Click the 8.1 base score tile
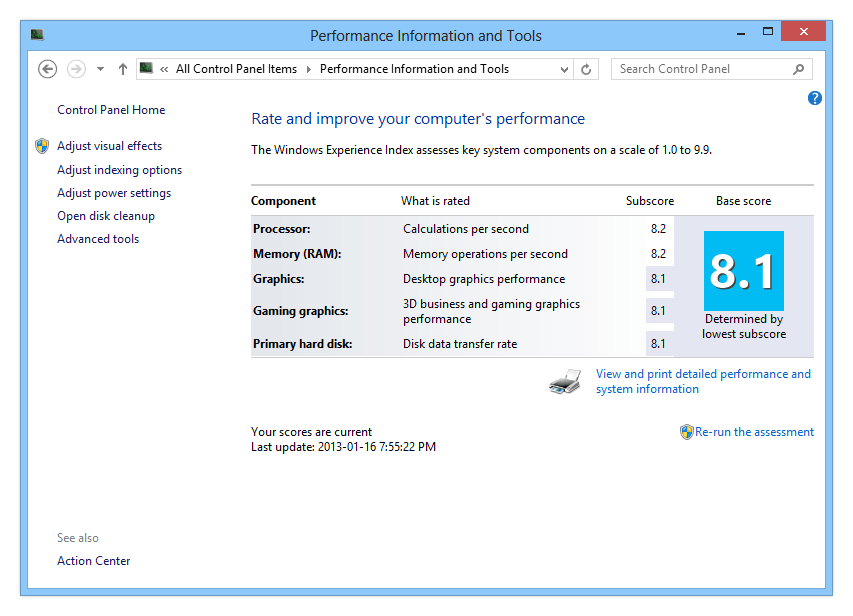This screenshot has width=853, height=616. (x=744, y=271)
